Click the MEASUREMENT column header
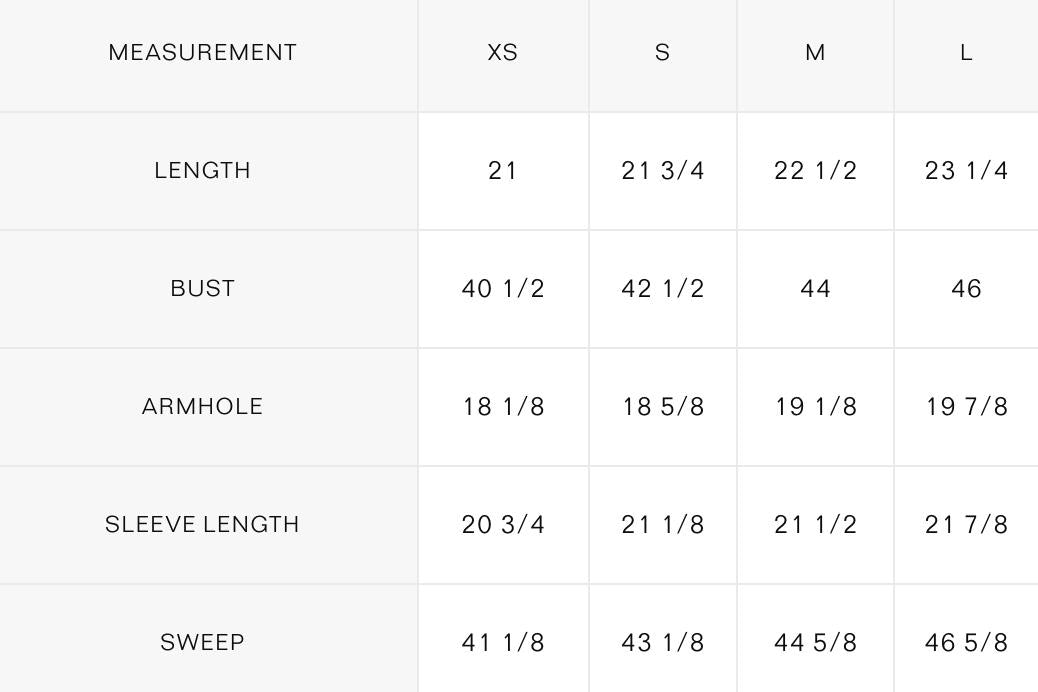The height and width of the screenshot is (692, 1038). pyautogui.click(x=202, y=52)
